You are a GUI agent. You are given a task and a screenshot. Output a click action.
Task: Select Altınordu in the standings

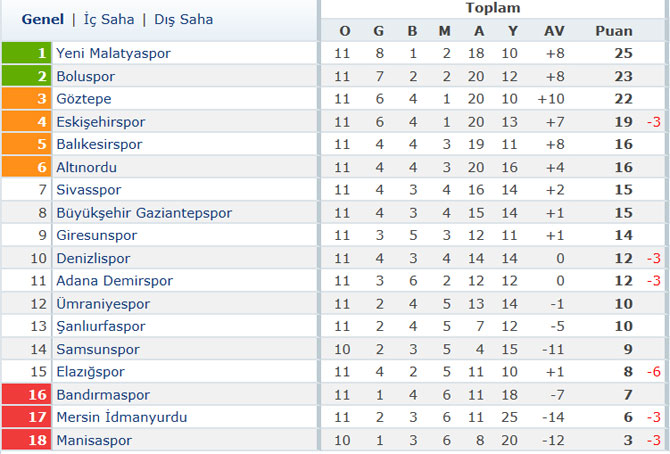pyautogui.click(x=86, y=167)
